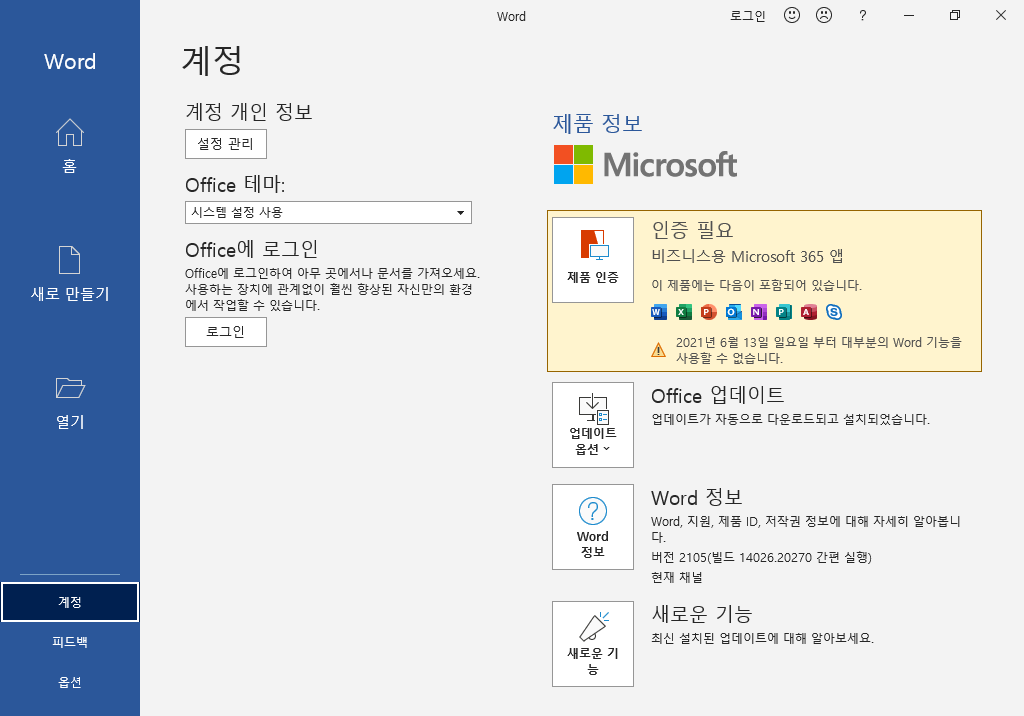Send a smile with the happy face icon
This screenshot has width=1024, height=716.
792,15
